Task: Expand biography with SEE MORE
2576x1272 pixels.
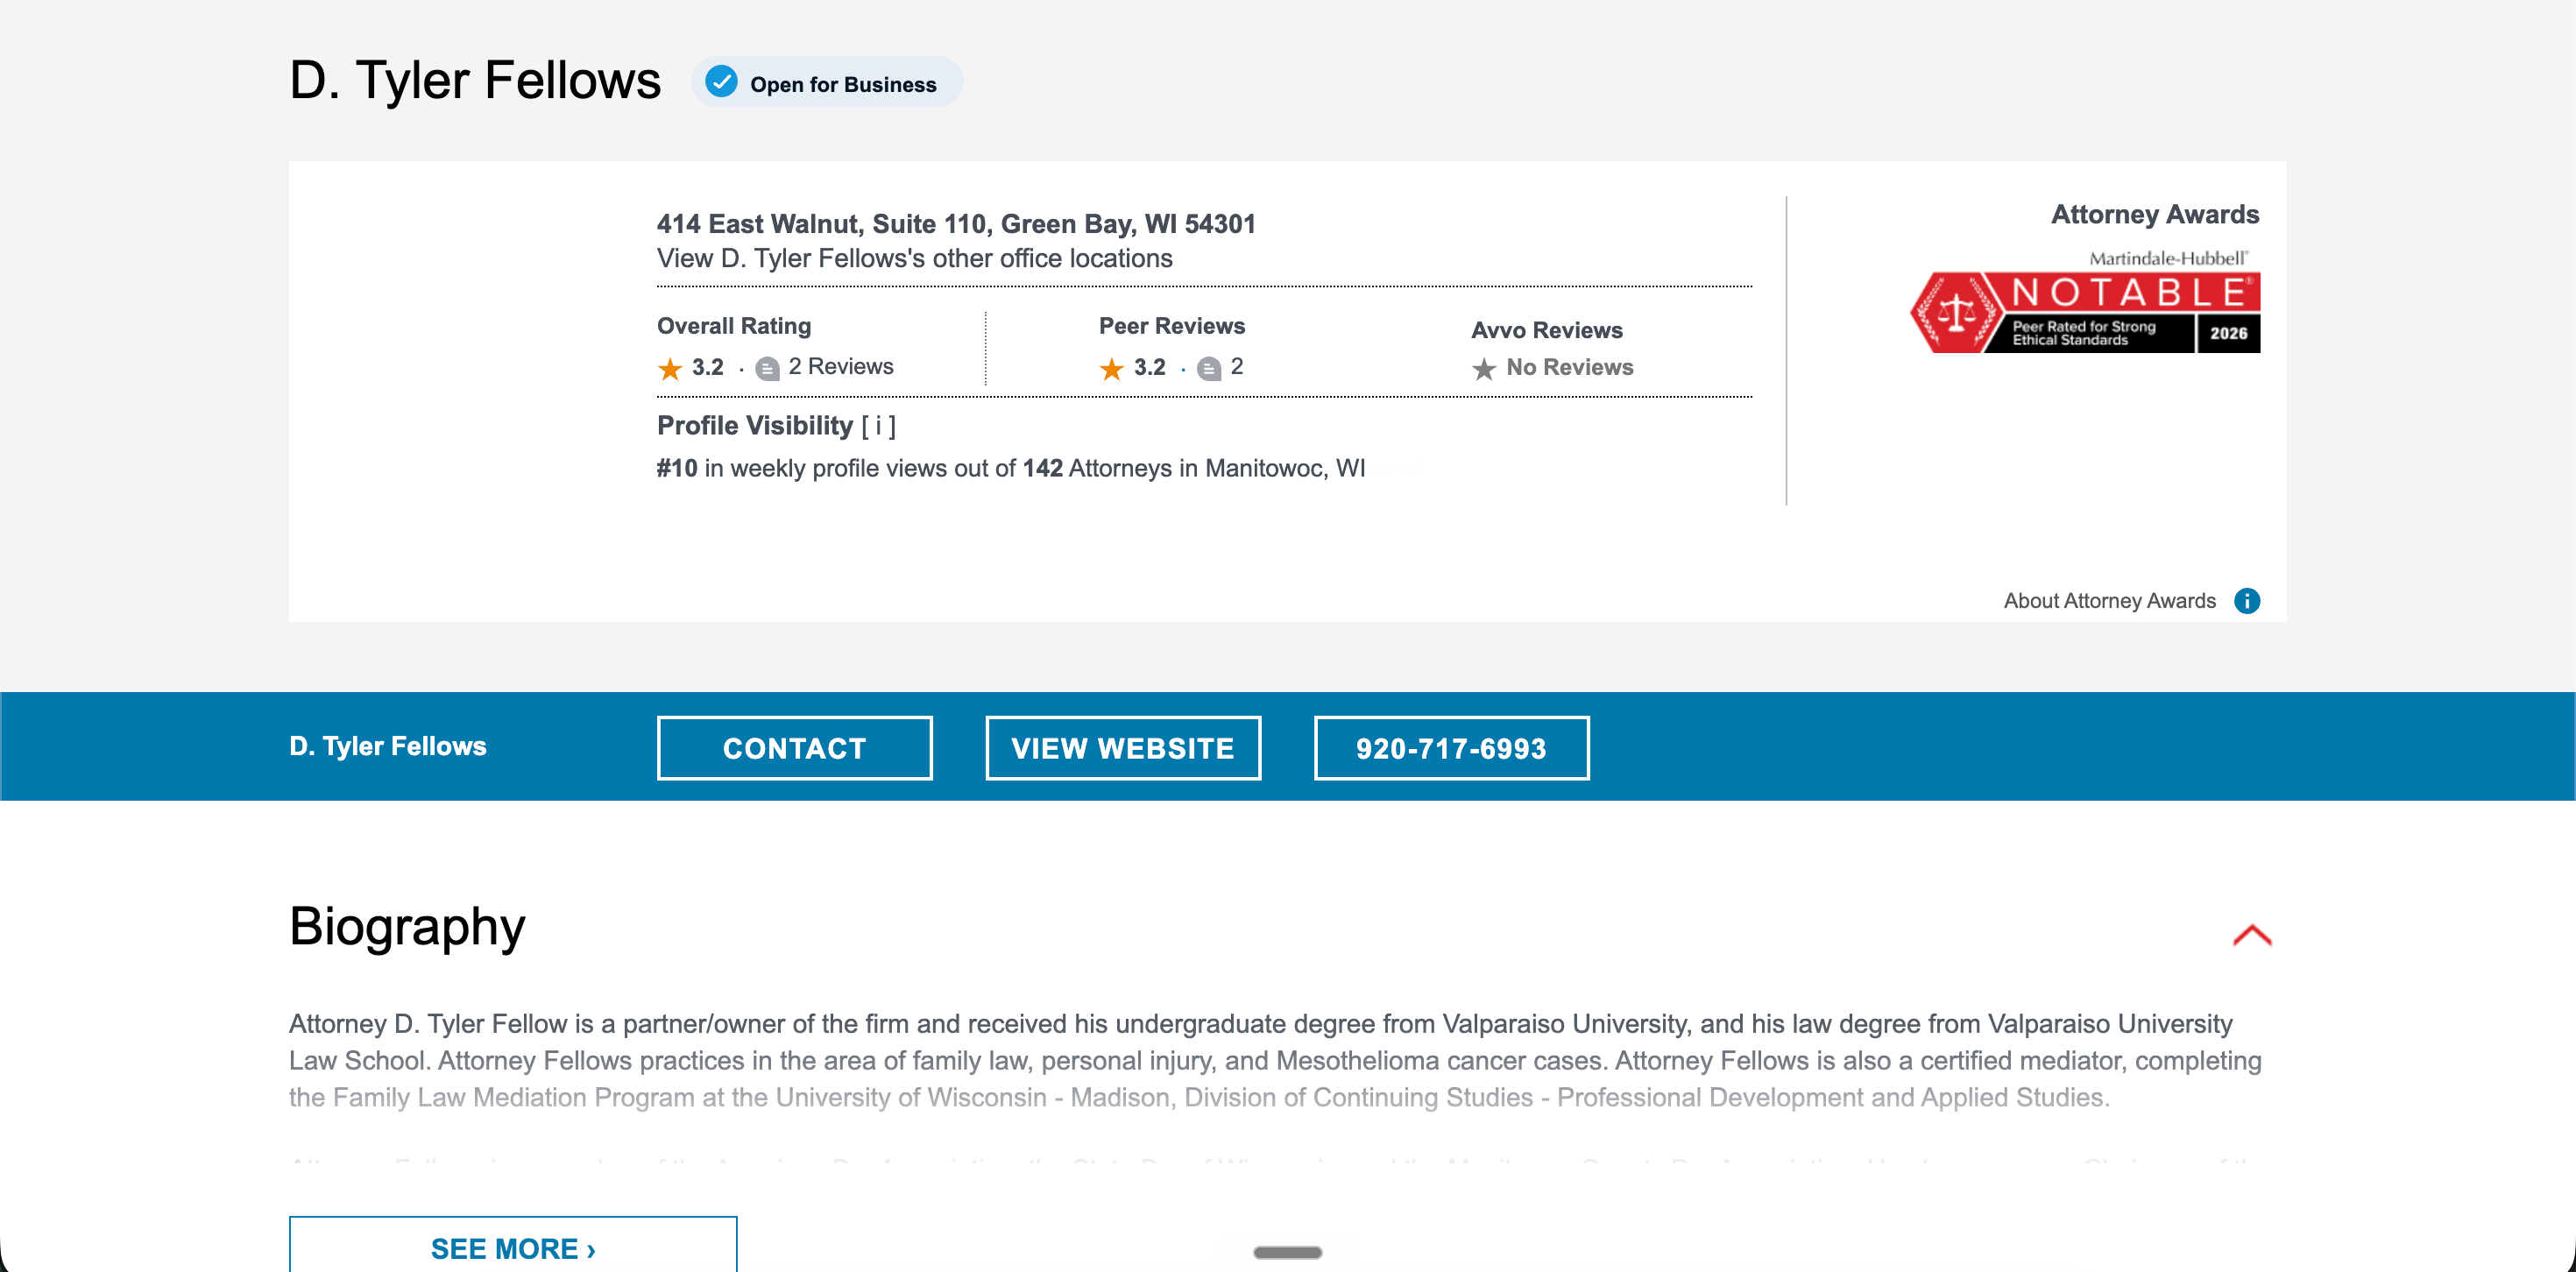Action: (x=513, y=1247)
